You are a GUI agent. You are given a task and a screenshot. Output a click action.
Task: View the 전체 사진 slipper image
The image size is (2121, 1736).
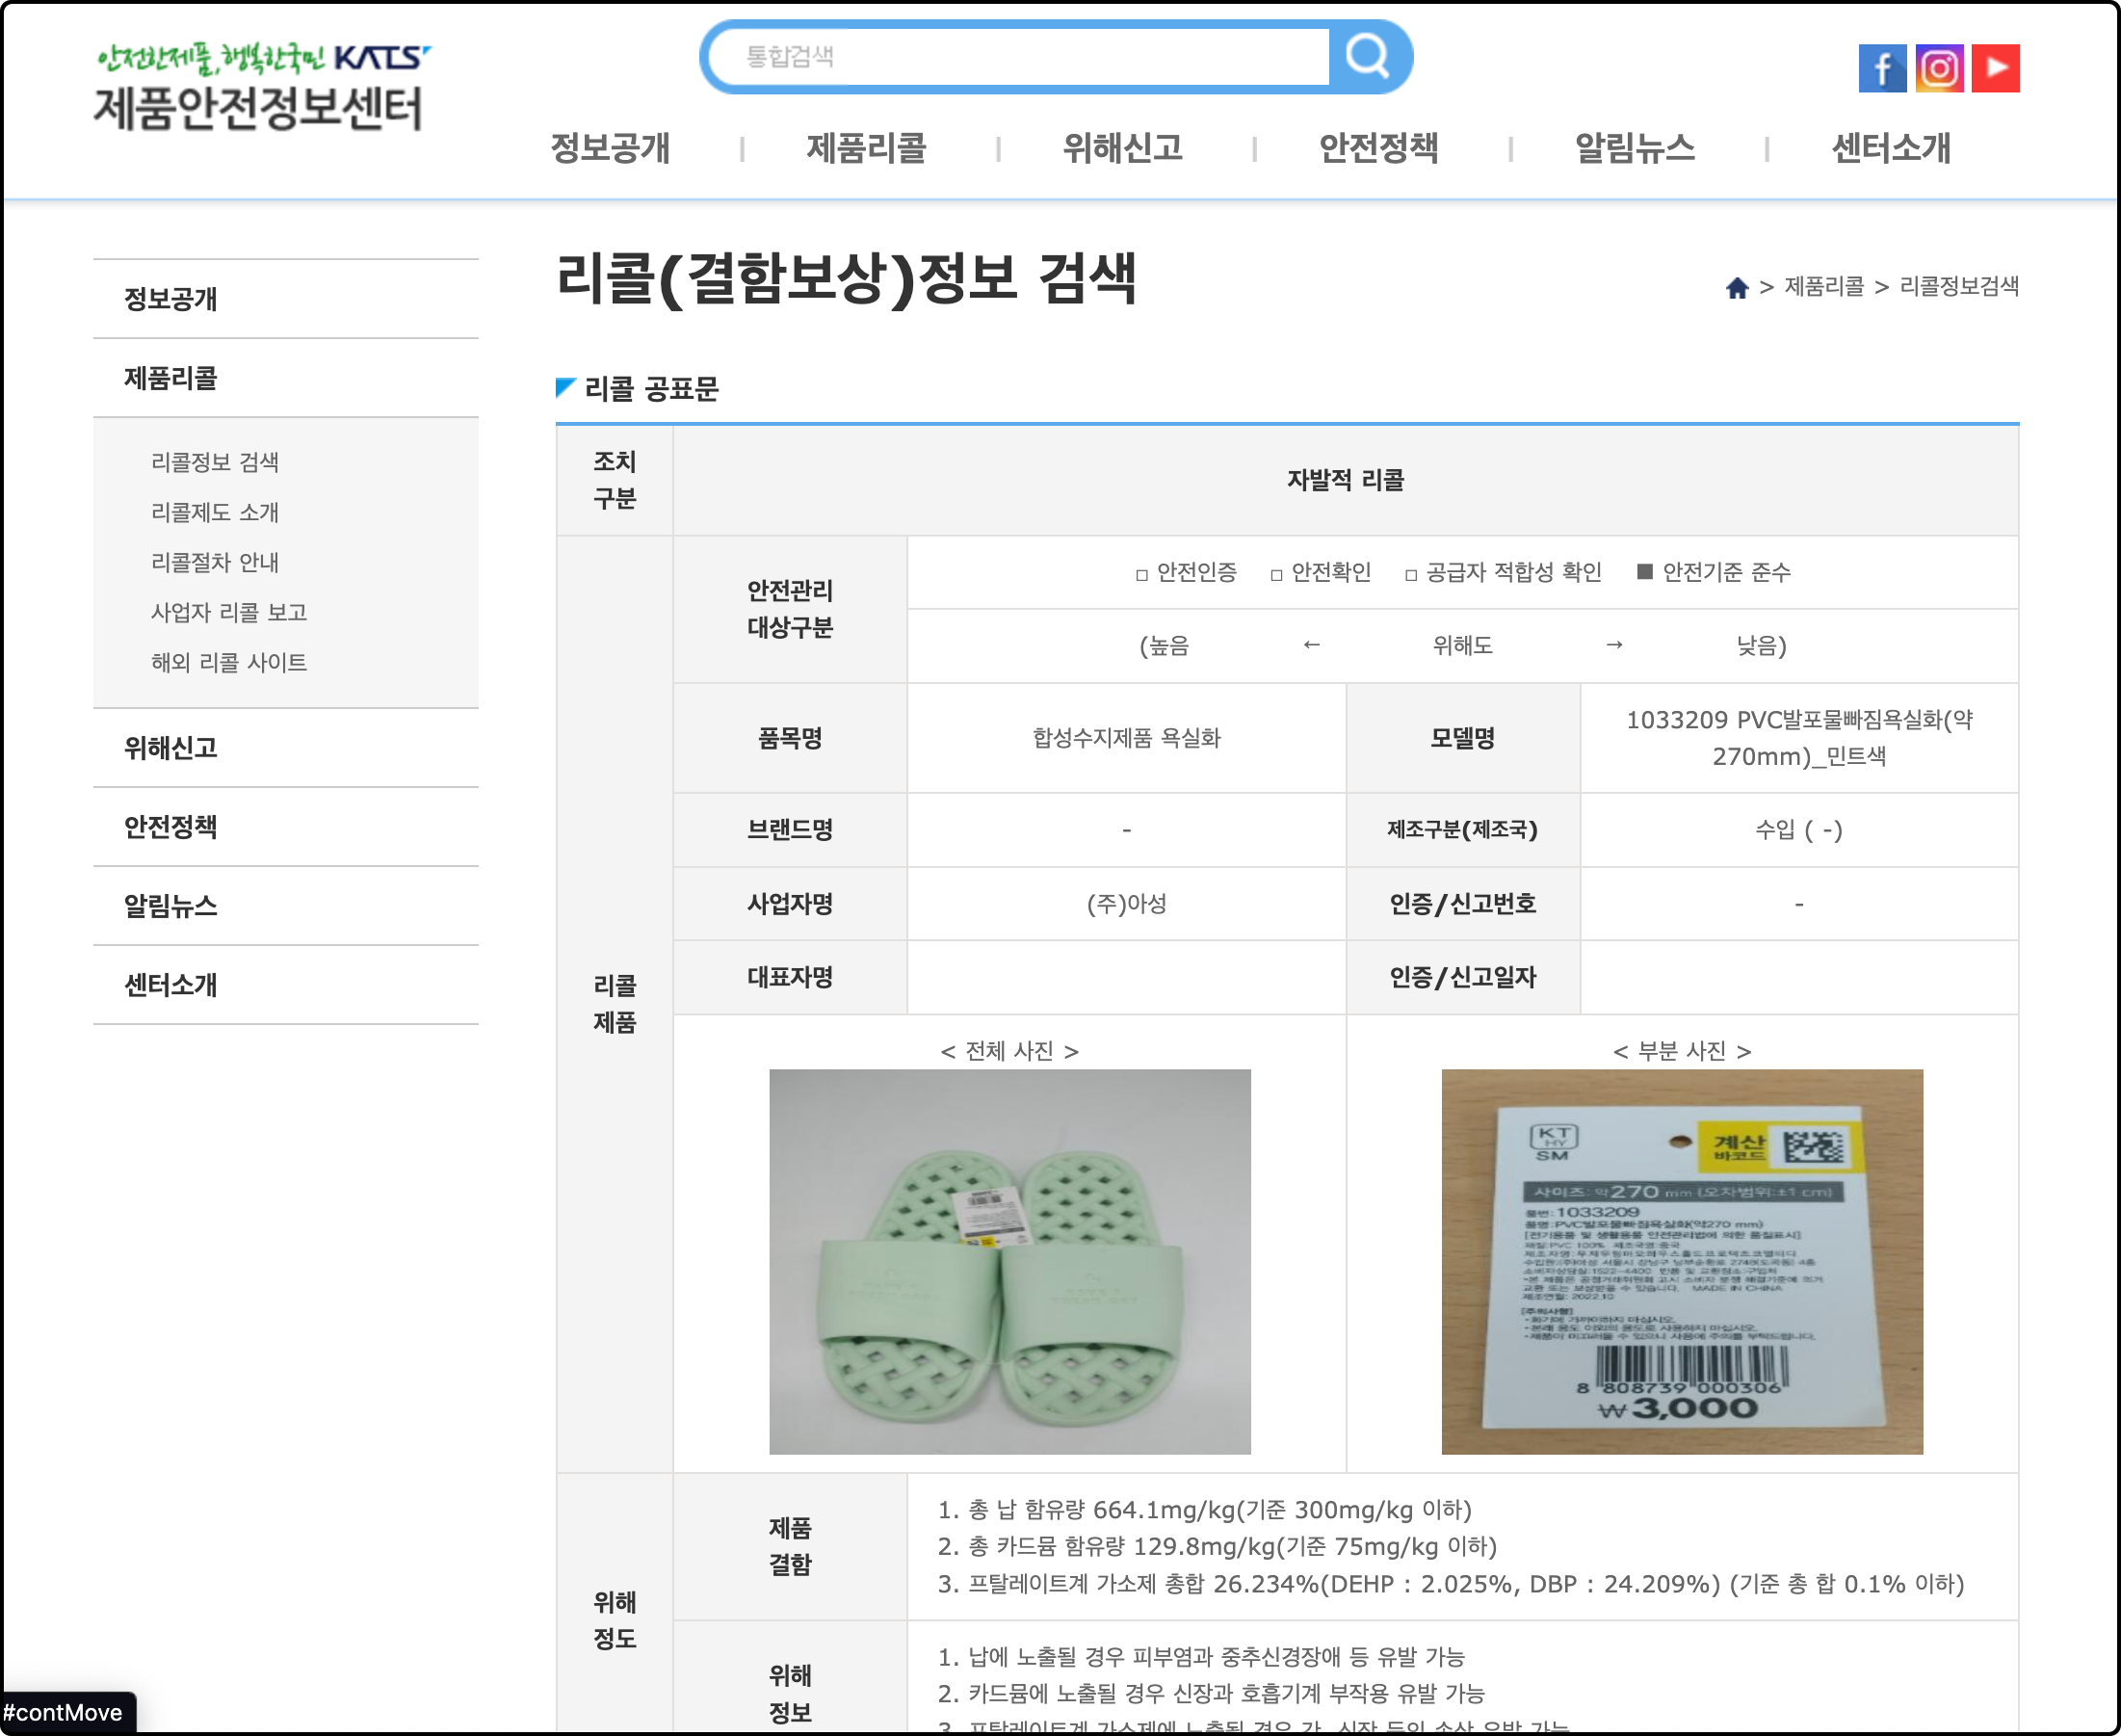pos(1009,1261)
